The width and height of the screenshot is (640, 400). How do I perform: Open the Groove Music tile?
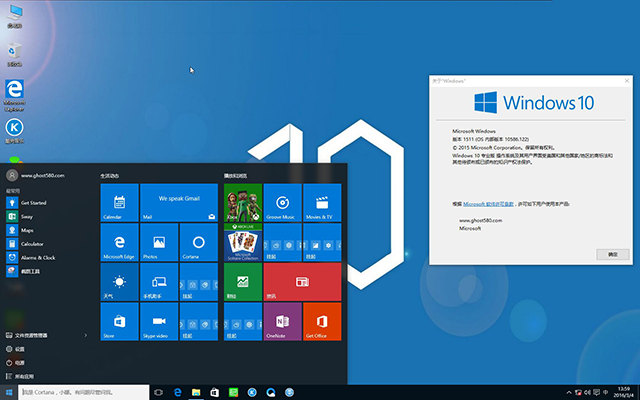tap(282, 202)
